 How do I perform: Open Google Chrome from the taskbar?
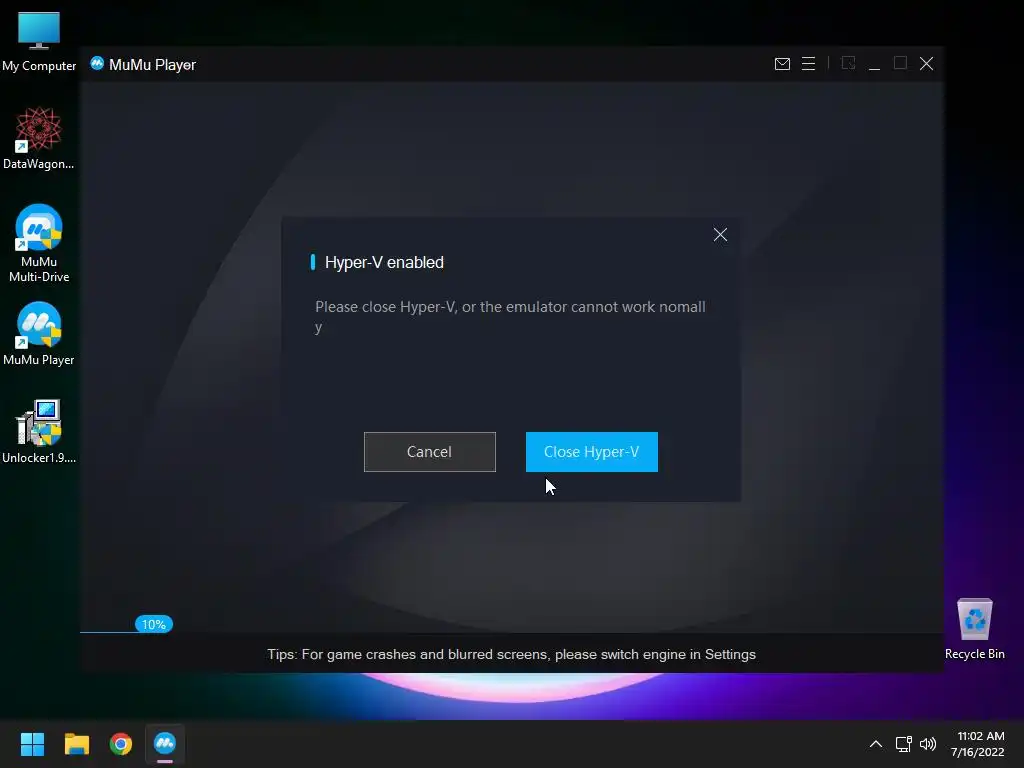[x=121, y=744]
